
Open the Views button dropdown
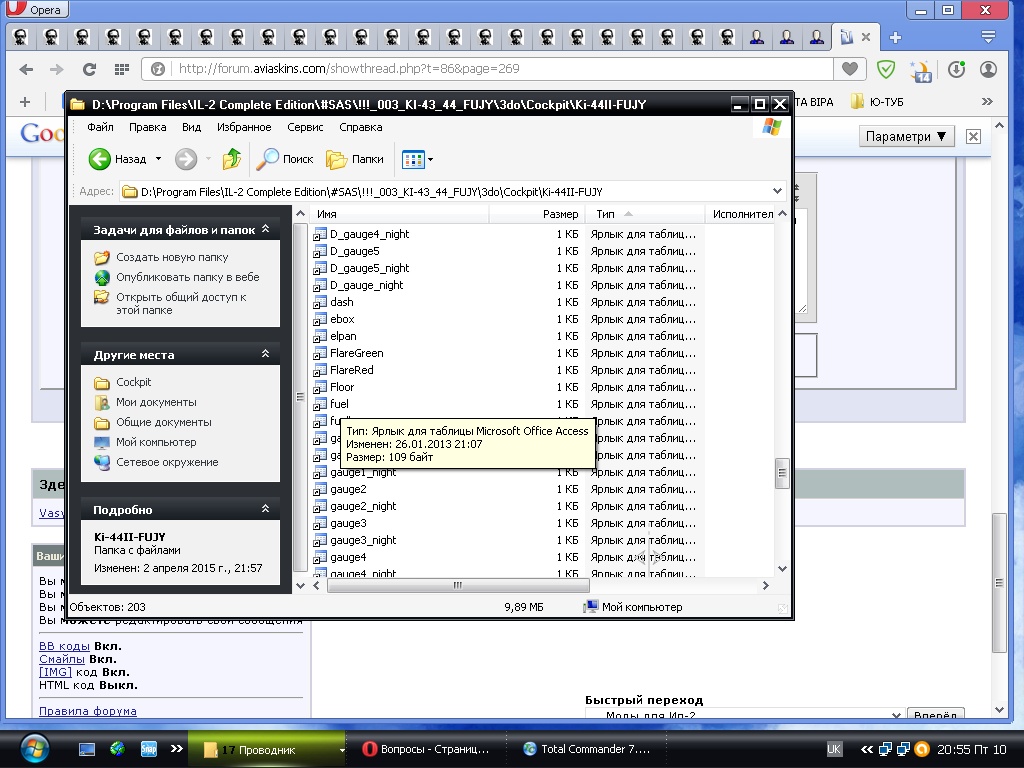click(431, 159)
